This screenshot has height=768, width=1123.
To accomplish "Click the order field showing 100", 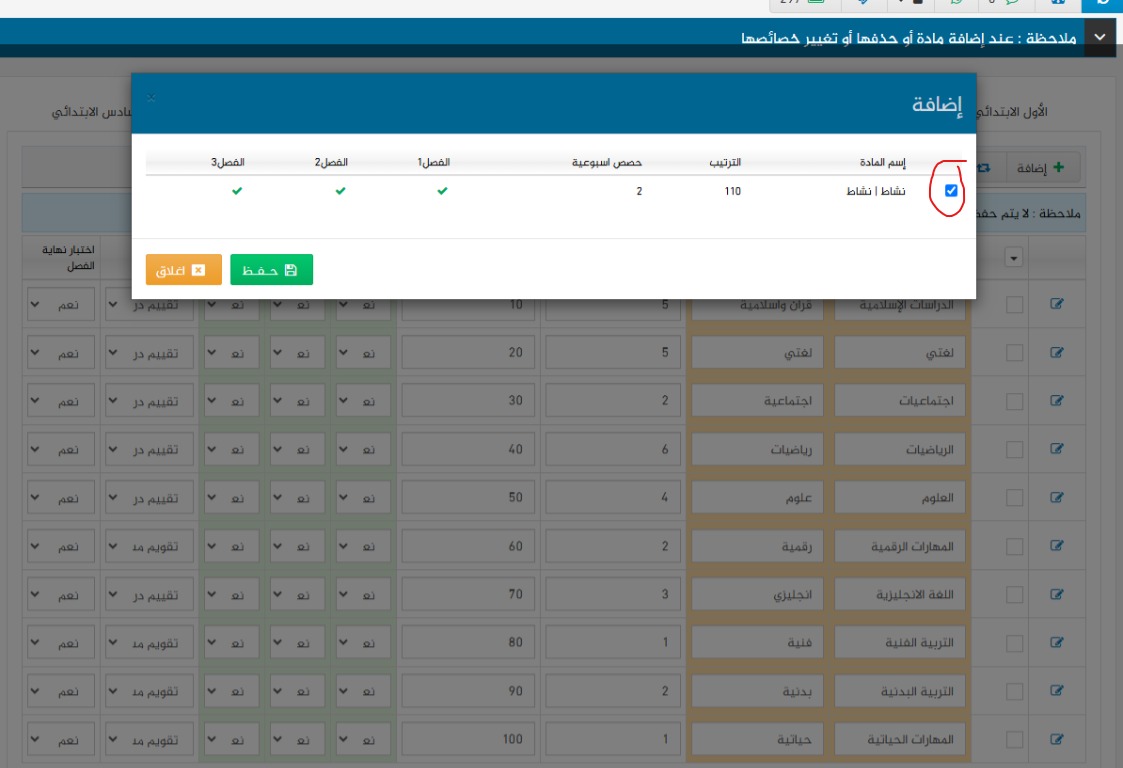I will click(x=468, y=739).
